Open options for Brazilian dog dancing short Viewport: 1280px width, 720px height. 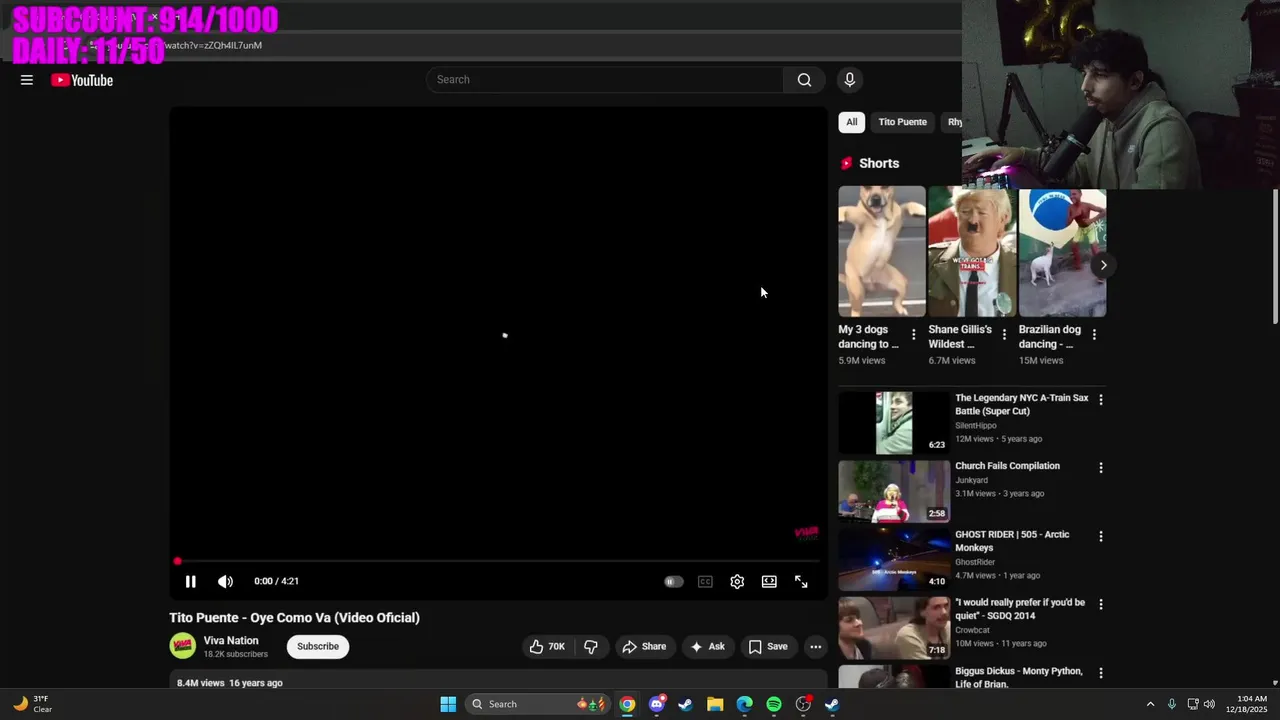(1094, 335)
